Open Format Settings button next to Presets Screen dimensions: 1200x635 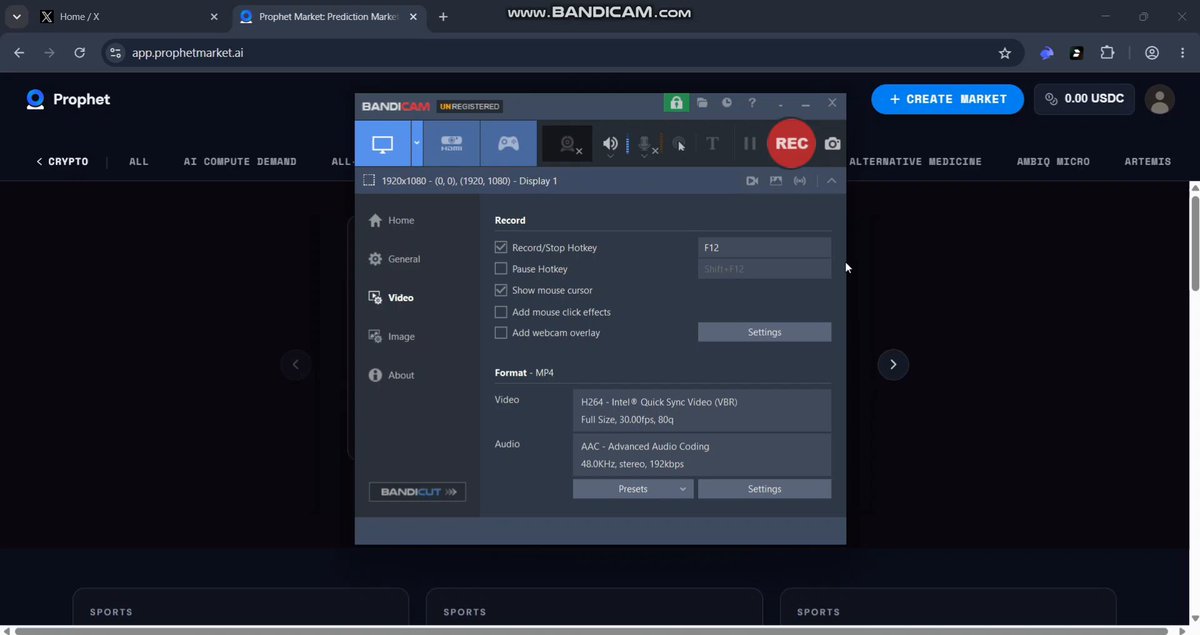pyautogui.click(x=764, y=489)
